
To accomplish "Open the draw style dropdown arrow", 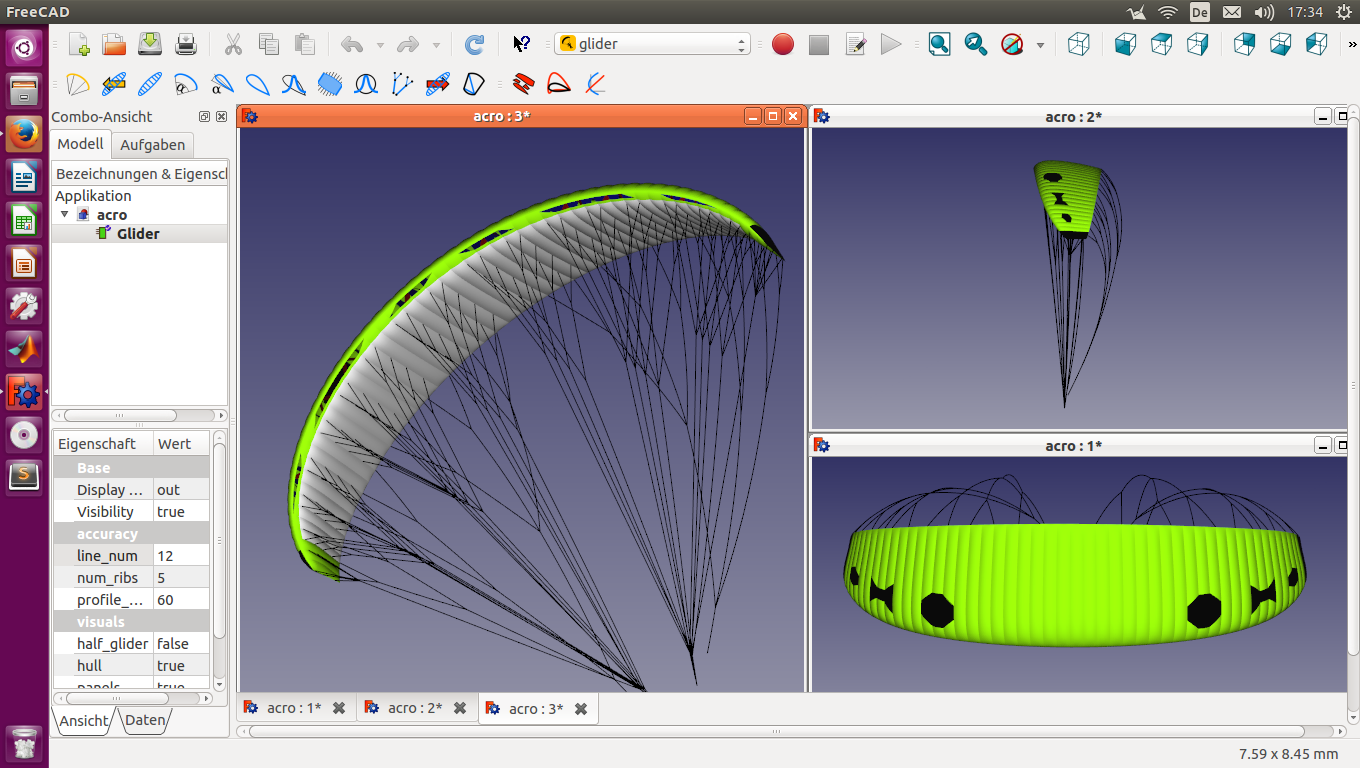I will point(1040,45).
